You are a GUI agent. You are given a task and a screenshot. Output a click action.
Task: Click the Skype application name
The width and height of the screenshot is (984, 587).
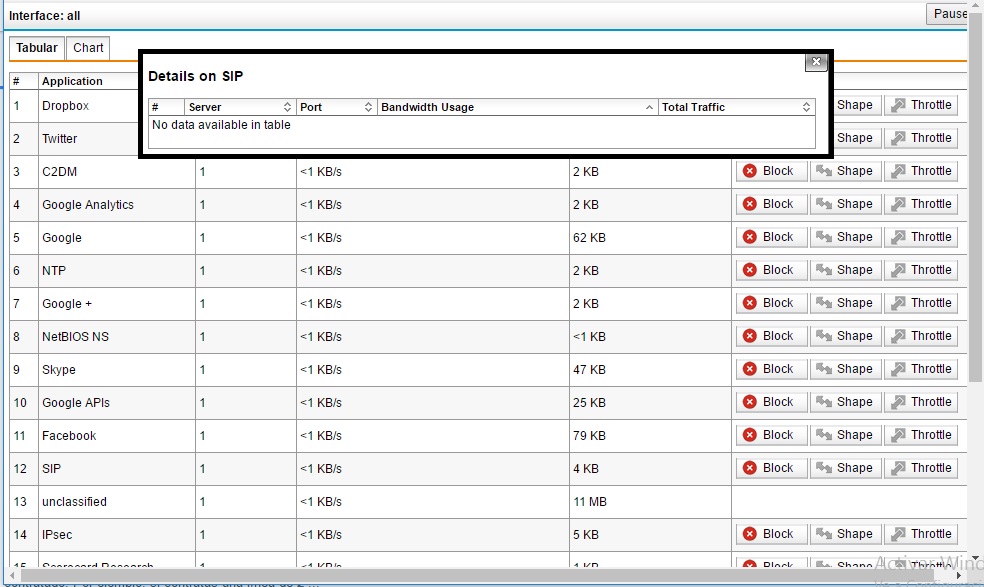pyautogui.click(x=59, y=370)
